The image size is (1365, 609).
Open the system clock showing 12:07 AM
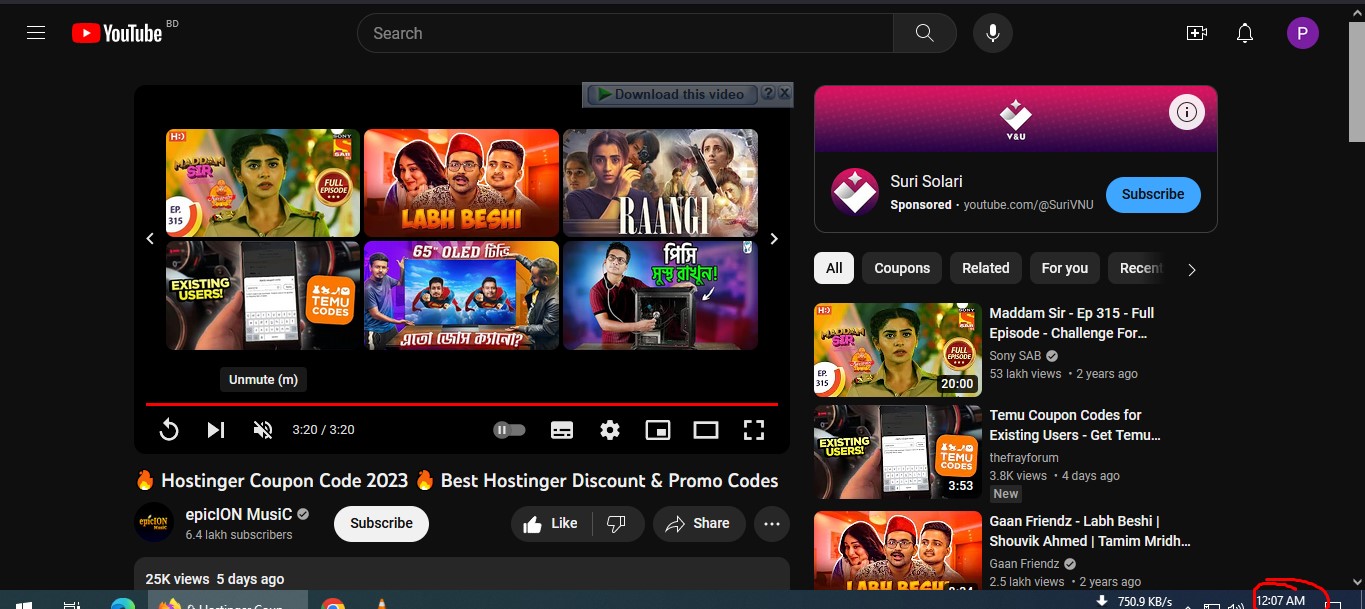click(1281, 600)
